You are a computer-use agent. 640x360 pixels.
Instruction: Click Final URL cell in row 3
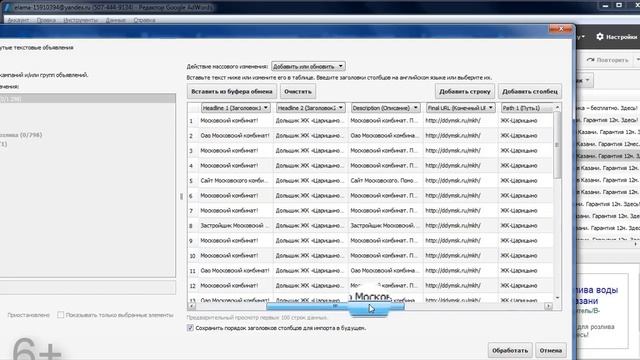pyautogui.click(x=460, y=151)
